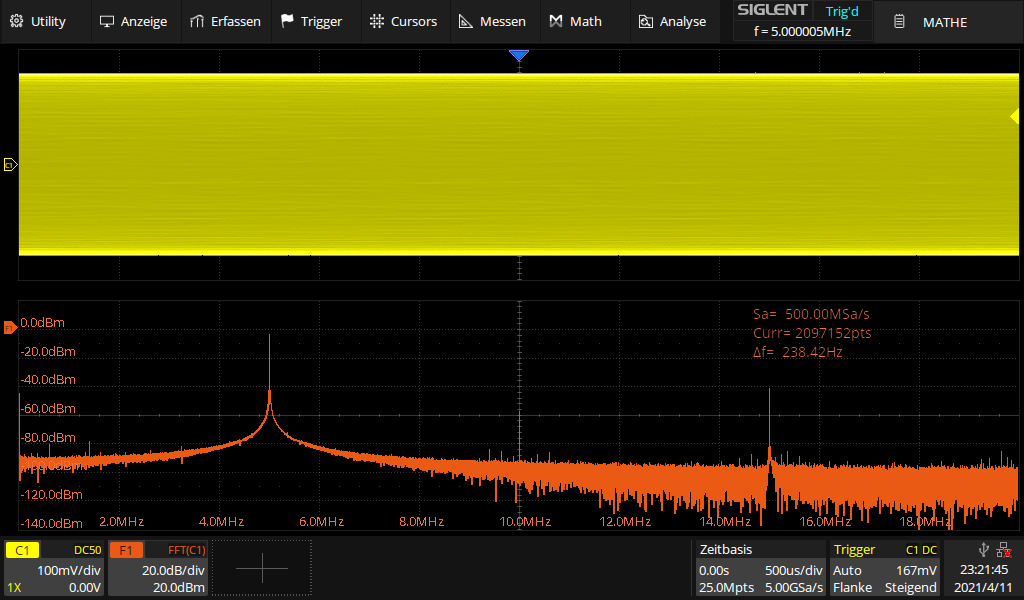Open the Trigger menu
The image size is (1024, 600).
click(x=312, y=22)
